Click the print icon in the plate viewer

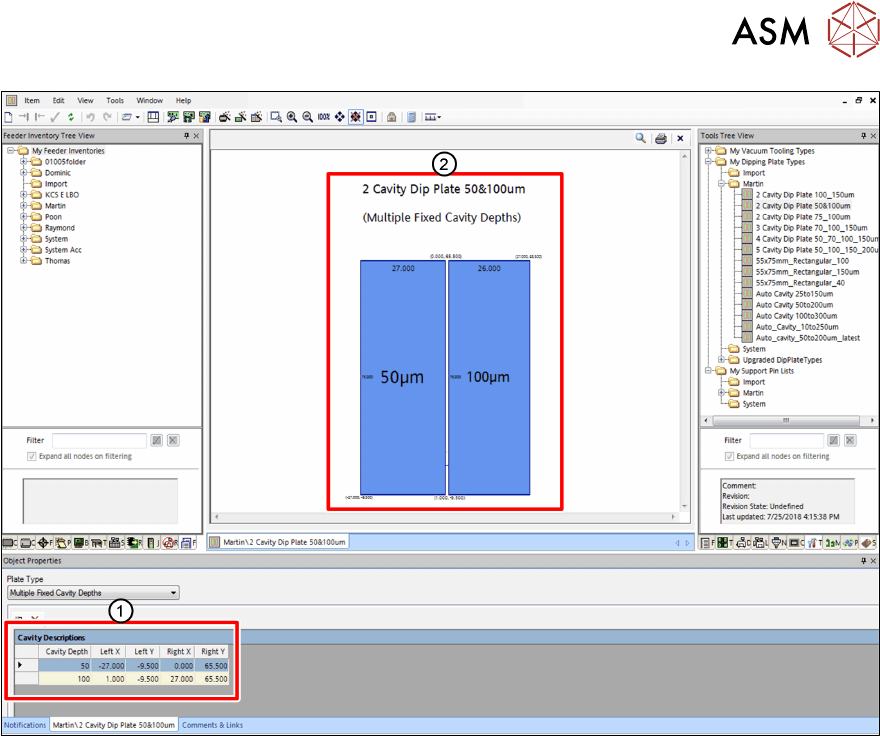click(x=661, y=139)
